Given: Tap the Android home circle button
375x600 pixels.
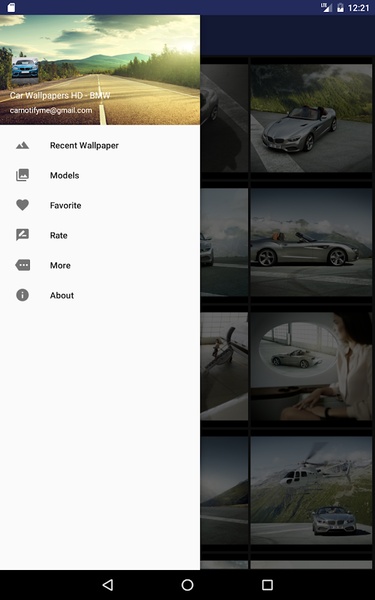Looking at the screenshot, I should pyautogui.click(x=187, y=585).
